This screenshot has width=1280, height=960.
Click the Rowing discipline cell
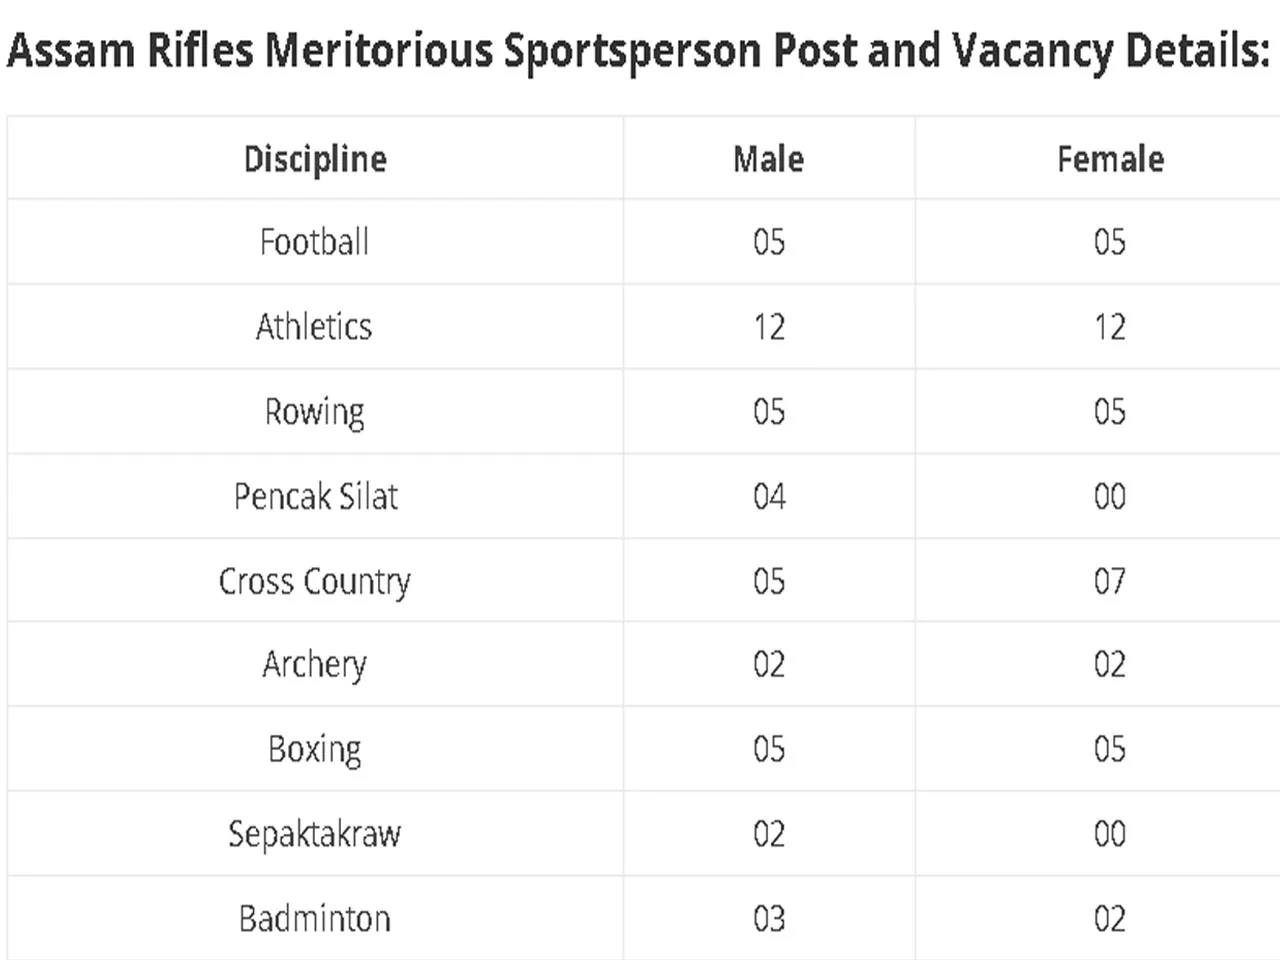click(315, 412)
